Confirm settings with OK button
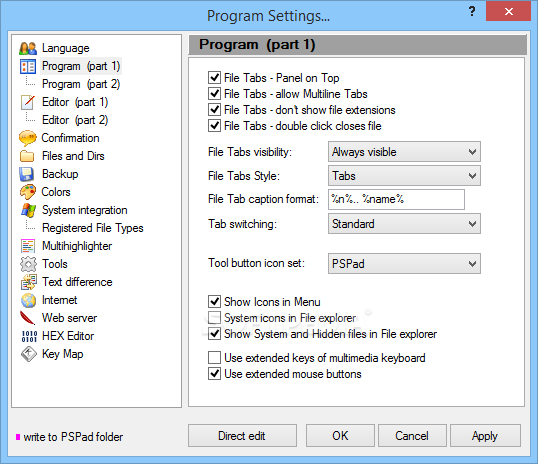The image size is (538, 464). pos(340,436)
